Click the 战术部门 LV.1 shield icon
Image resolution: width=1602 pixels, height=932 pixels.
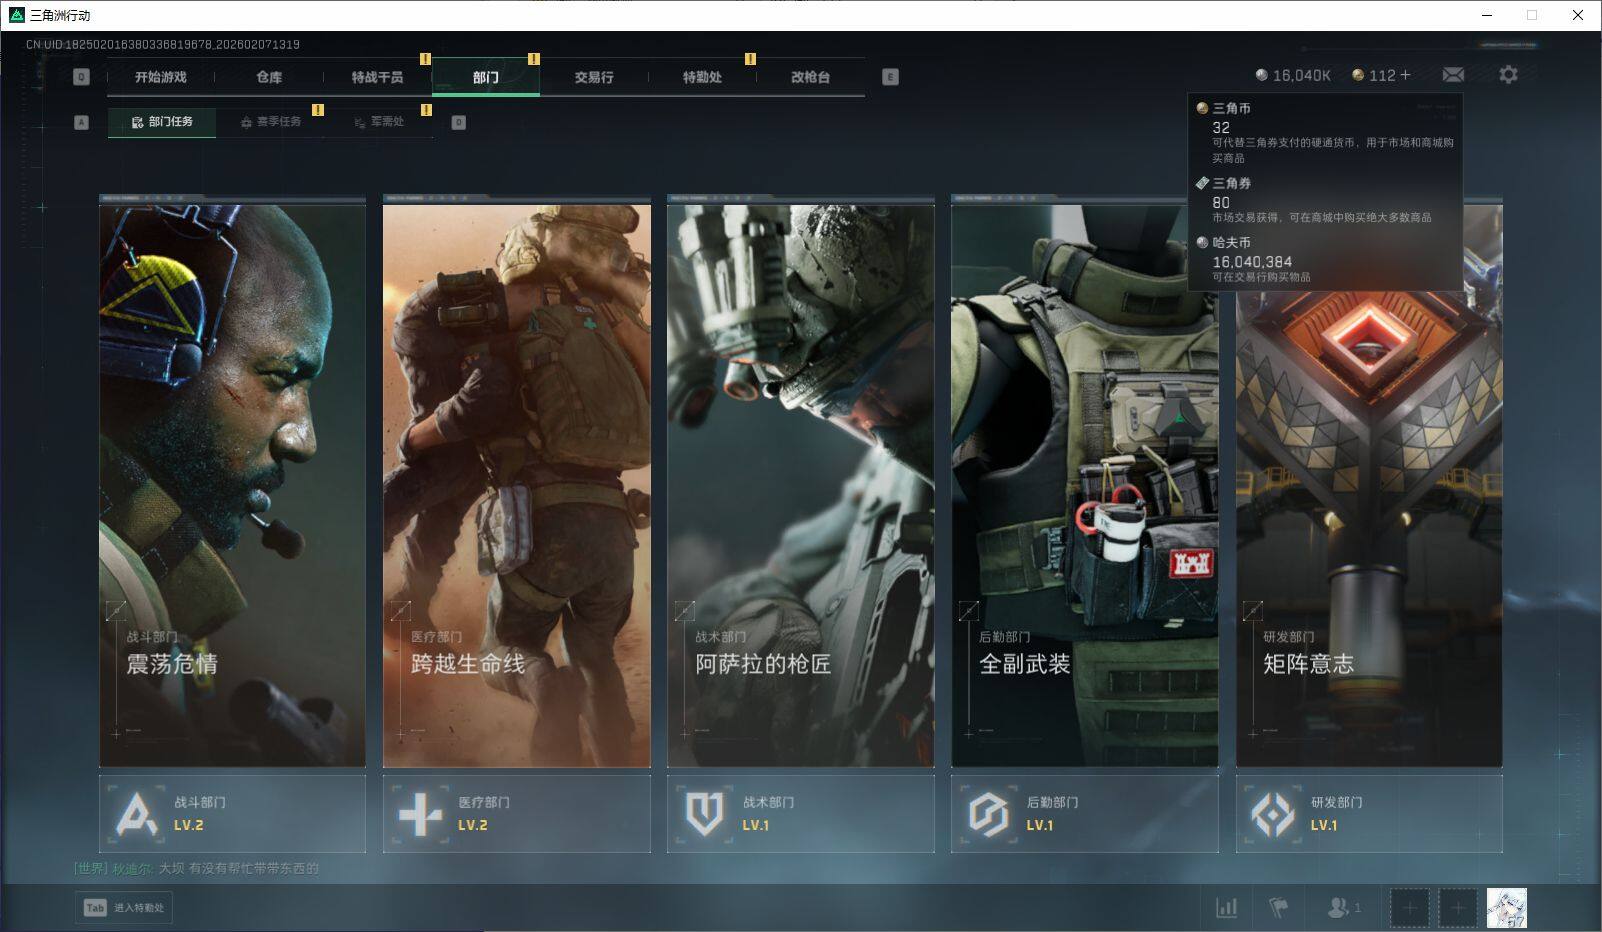pos(704,814)
